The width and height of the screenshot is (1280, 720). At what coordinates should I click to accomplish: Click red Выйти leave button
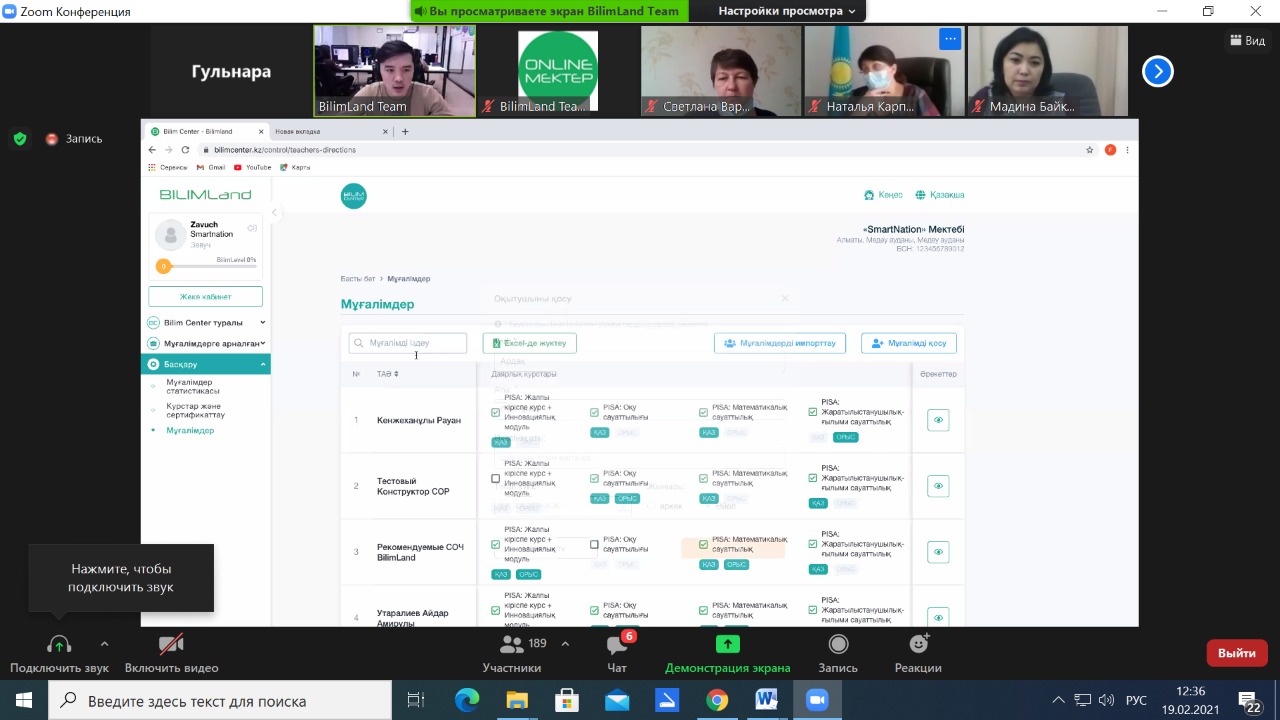pos(1237,653)
